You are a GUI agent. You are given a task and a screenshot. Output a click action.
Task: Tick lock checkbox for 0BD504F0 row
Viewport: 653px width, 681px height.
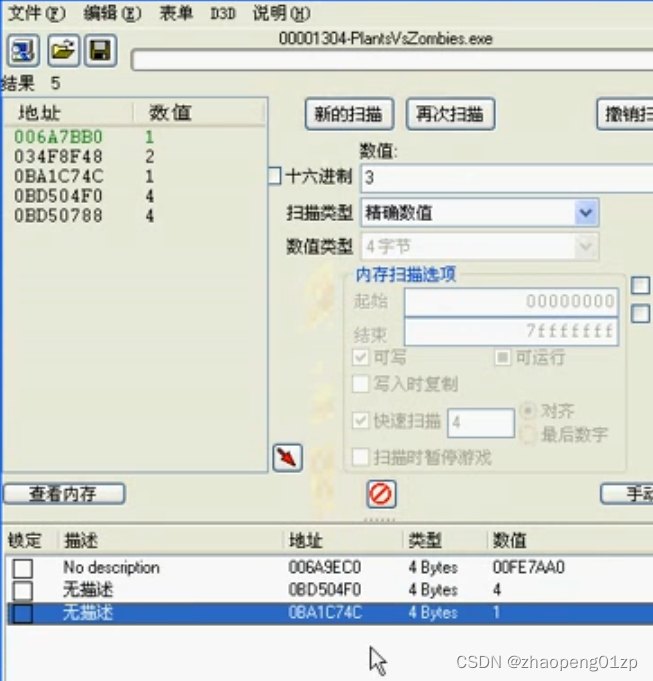tap(23, 590)
